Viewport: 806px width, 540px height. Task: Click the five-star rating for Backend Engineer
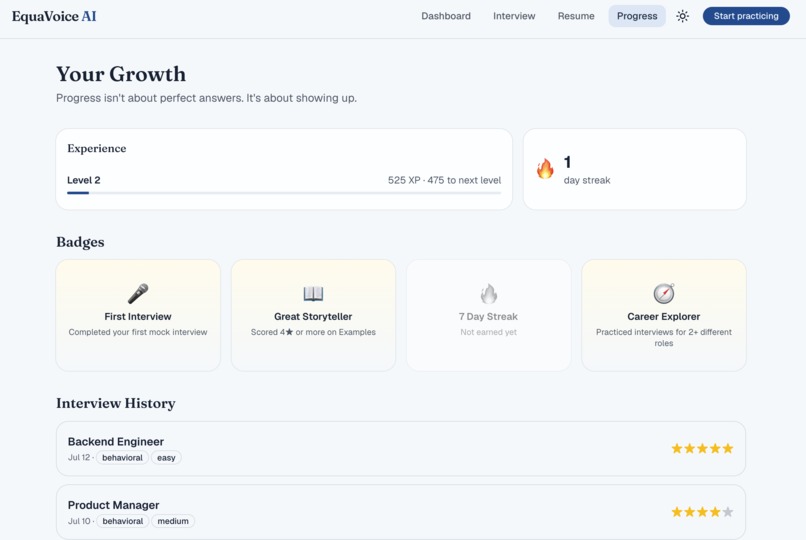pyautogui.click(x=702, y=449)
